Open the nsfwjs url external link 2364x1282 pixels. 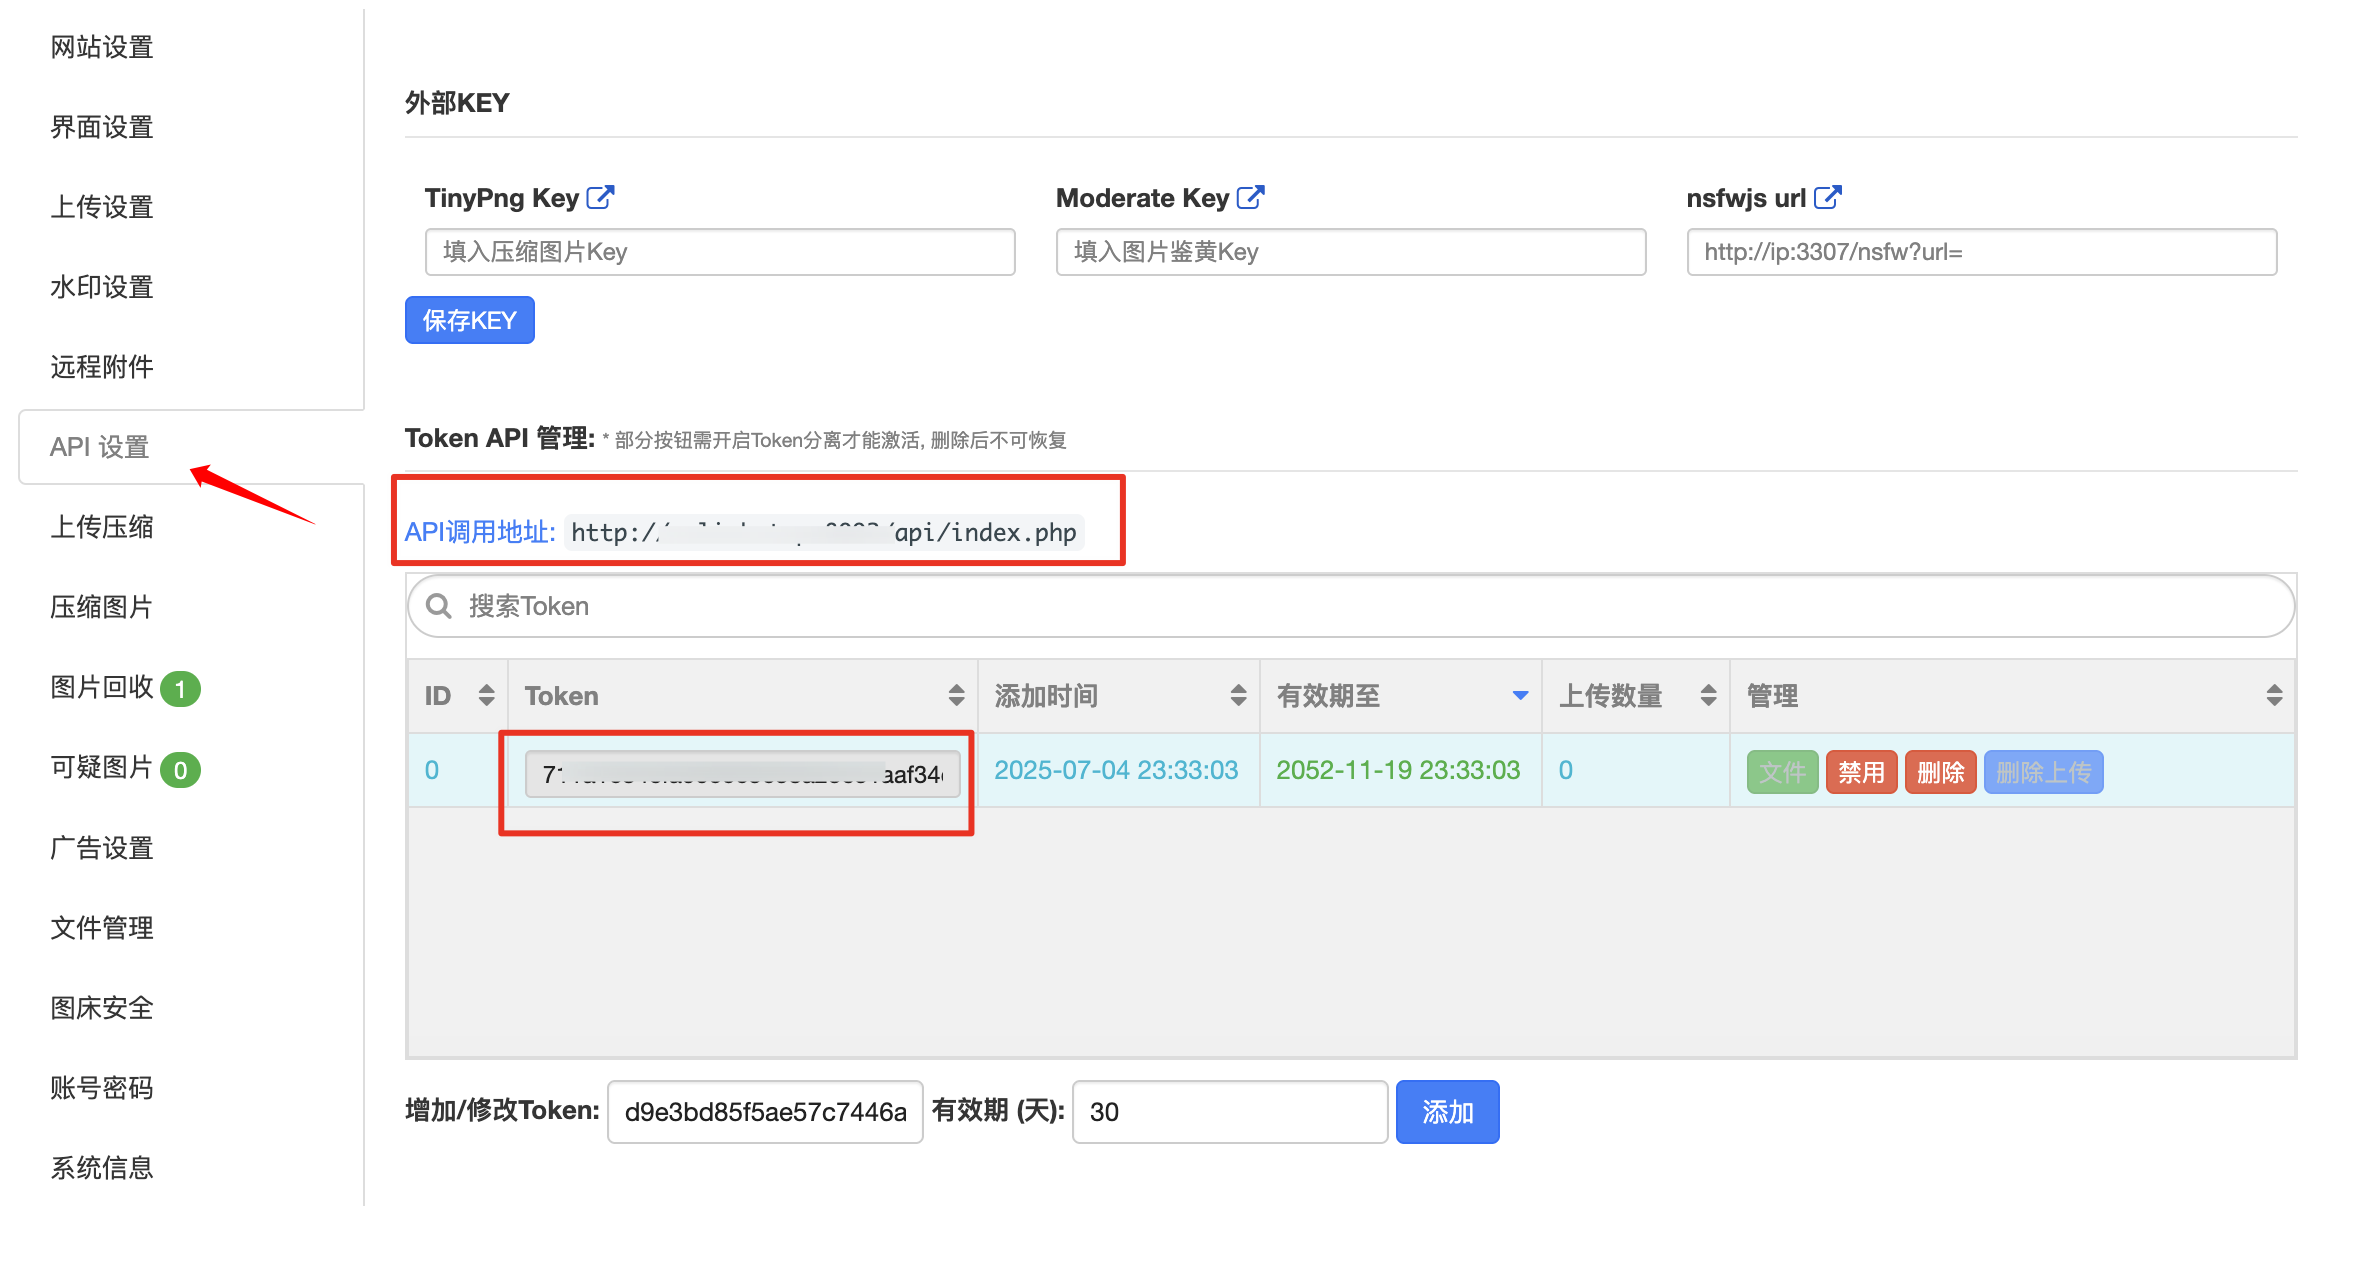1829,198
